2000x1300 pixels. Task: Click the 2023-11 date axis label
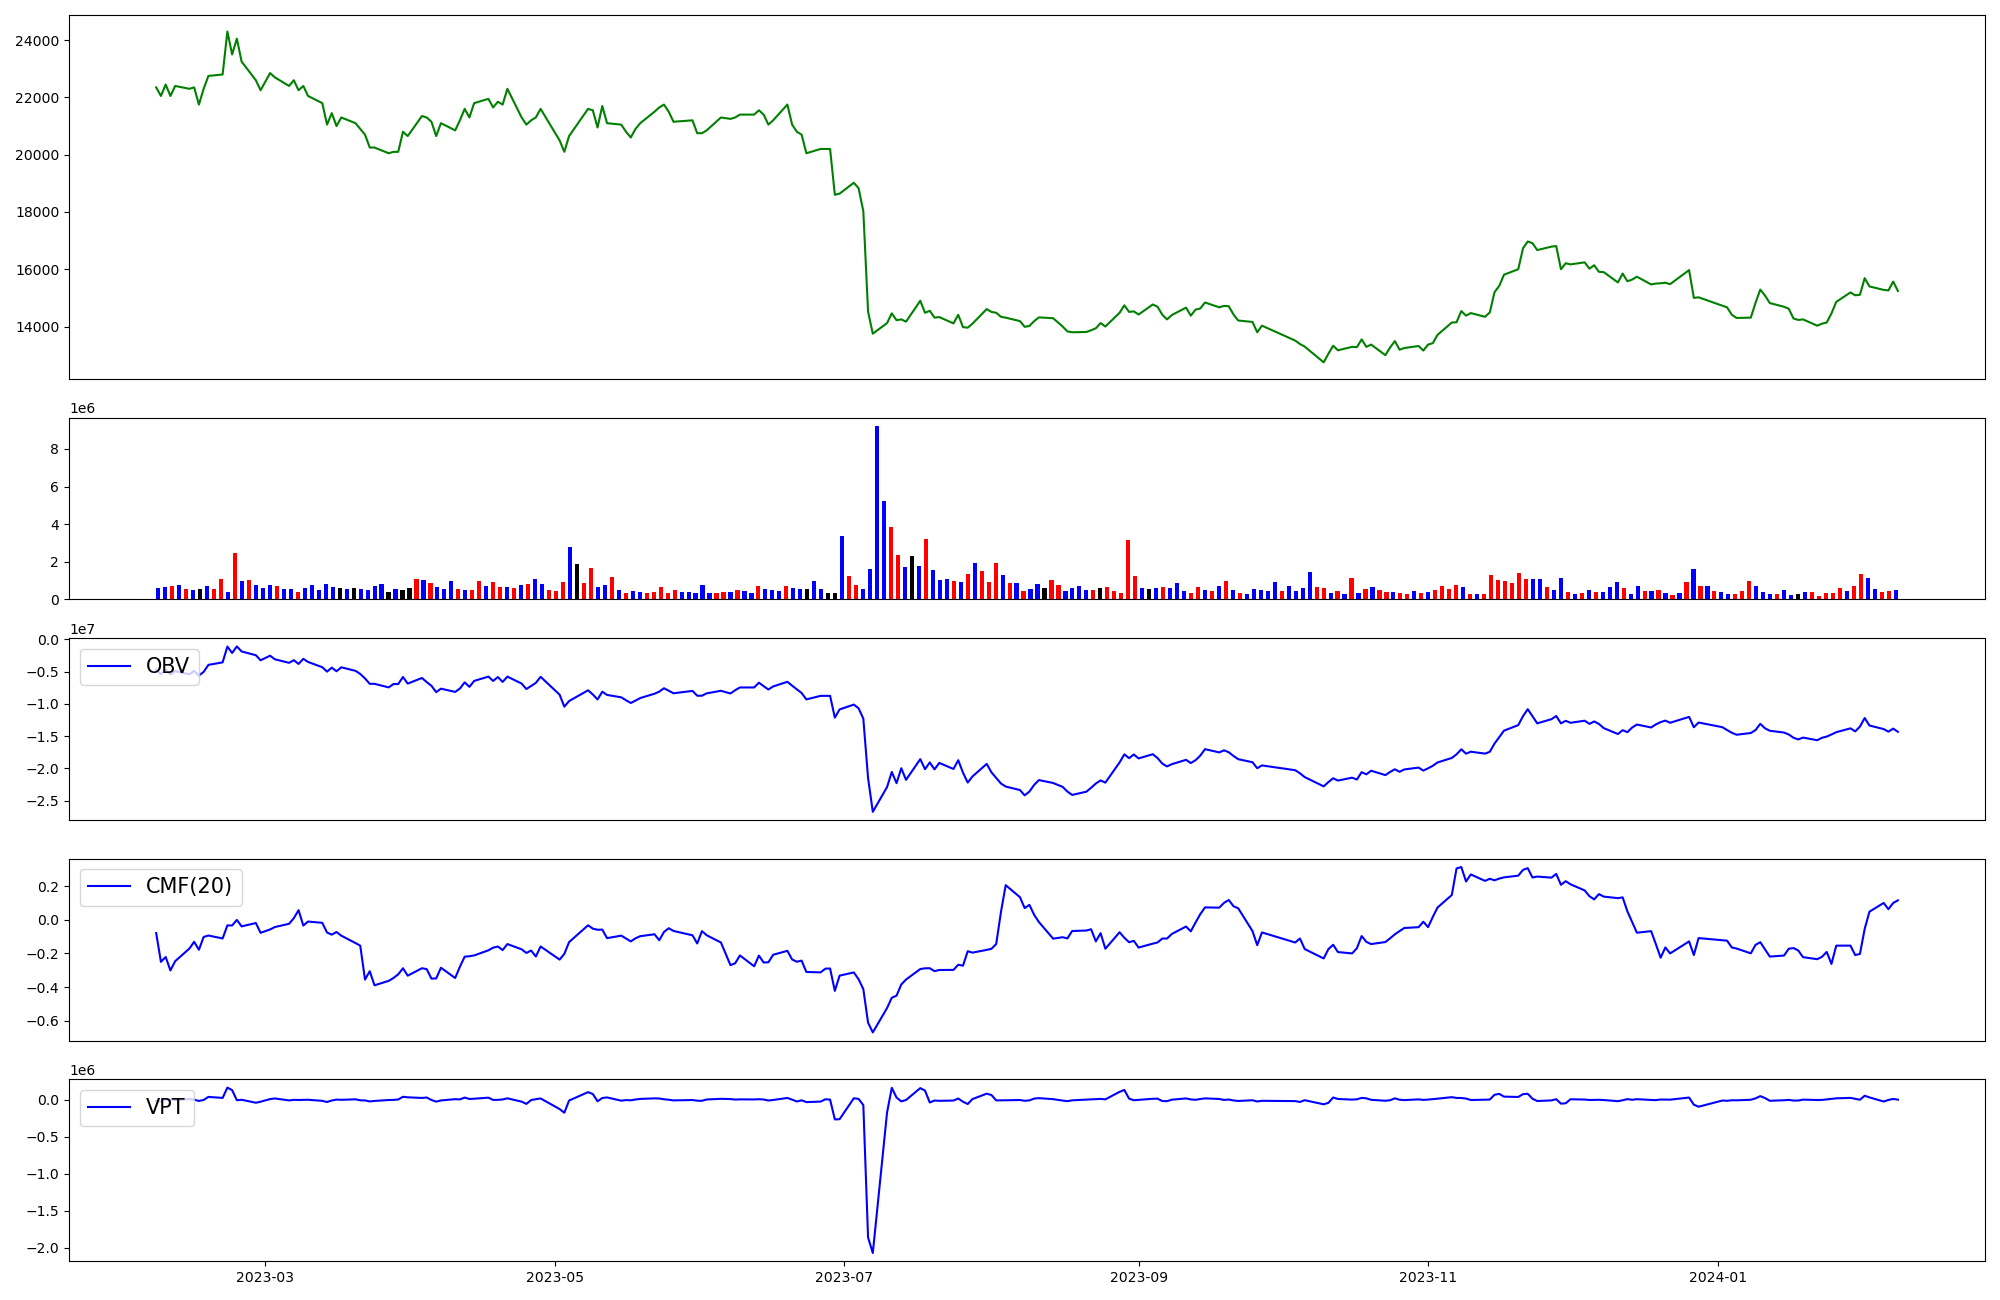coord(1428,1277)
